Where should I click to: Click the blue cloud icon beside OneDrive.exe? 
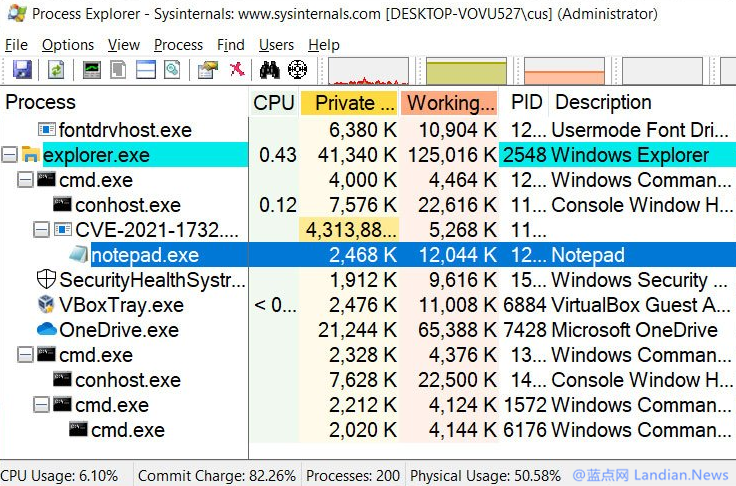46,330
